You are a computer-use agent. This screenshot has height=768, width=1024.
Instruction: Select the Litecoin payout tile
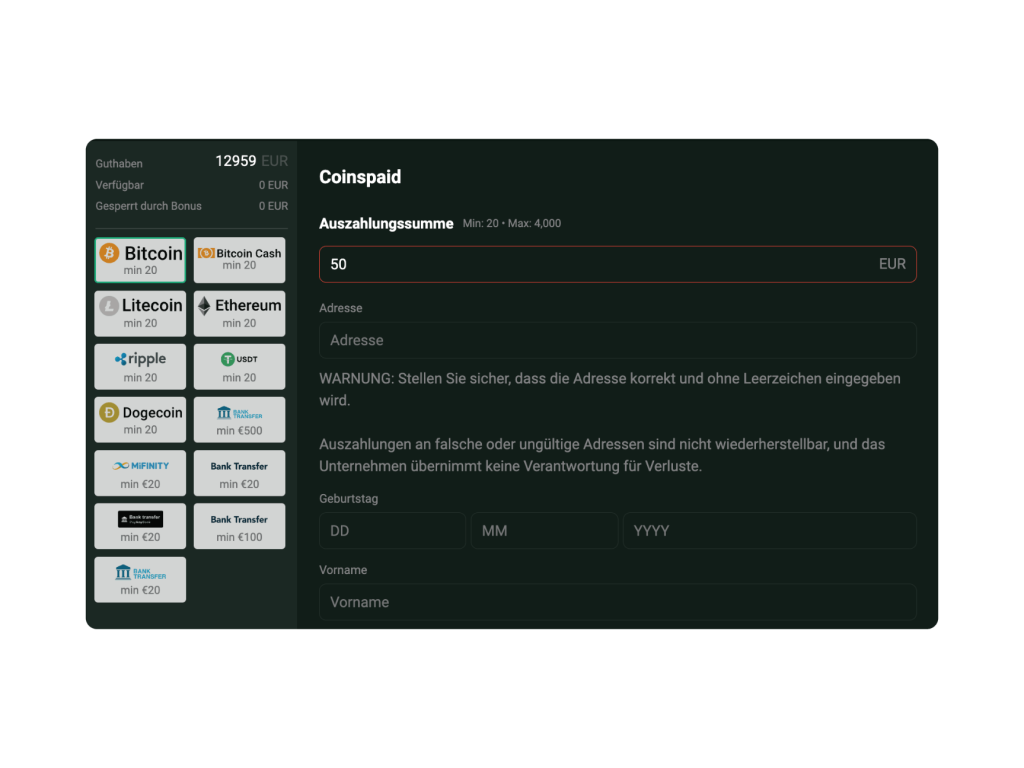140,313
